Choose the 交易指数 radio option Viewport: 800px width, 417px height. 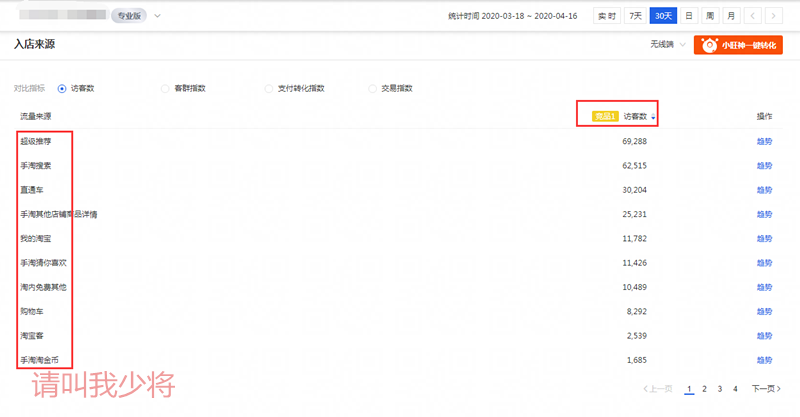373,88
